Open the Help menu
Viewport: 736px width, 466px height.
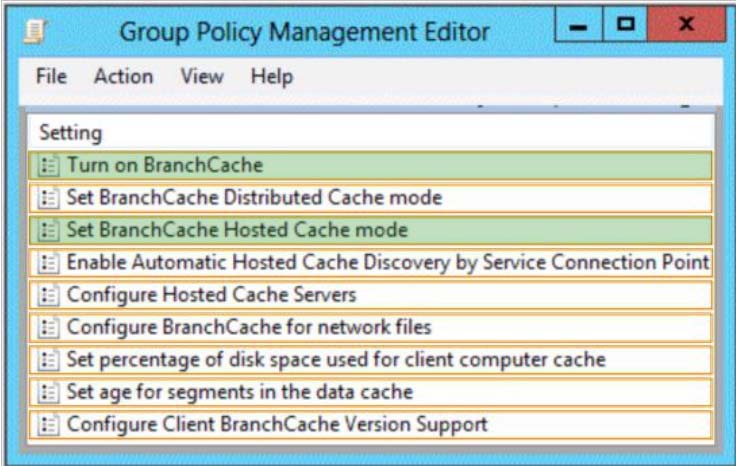272,76
